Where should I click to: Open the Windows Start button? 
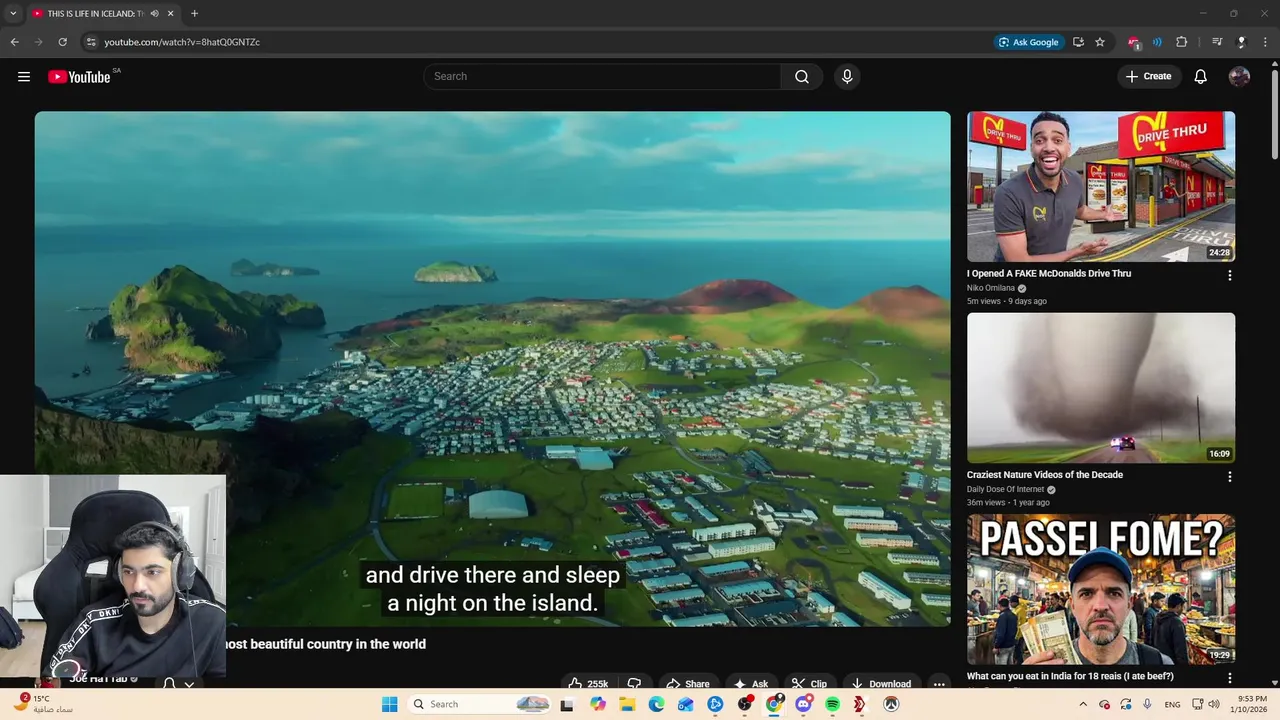pyautogui.click(x=390, y=704)
